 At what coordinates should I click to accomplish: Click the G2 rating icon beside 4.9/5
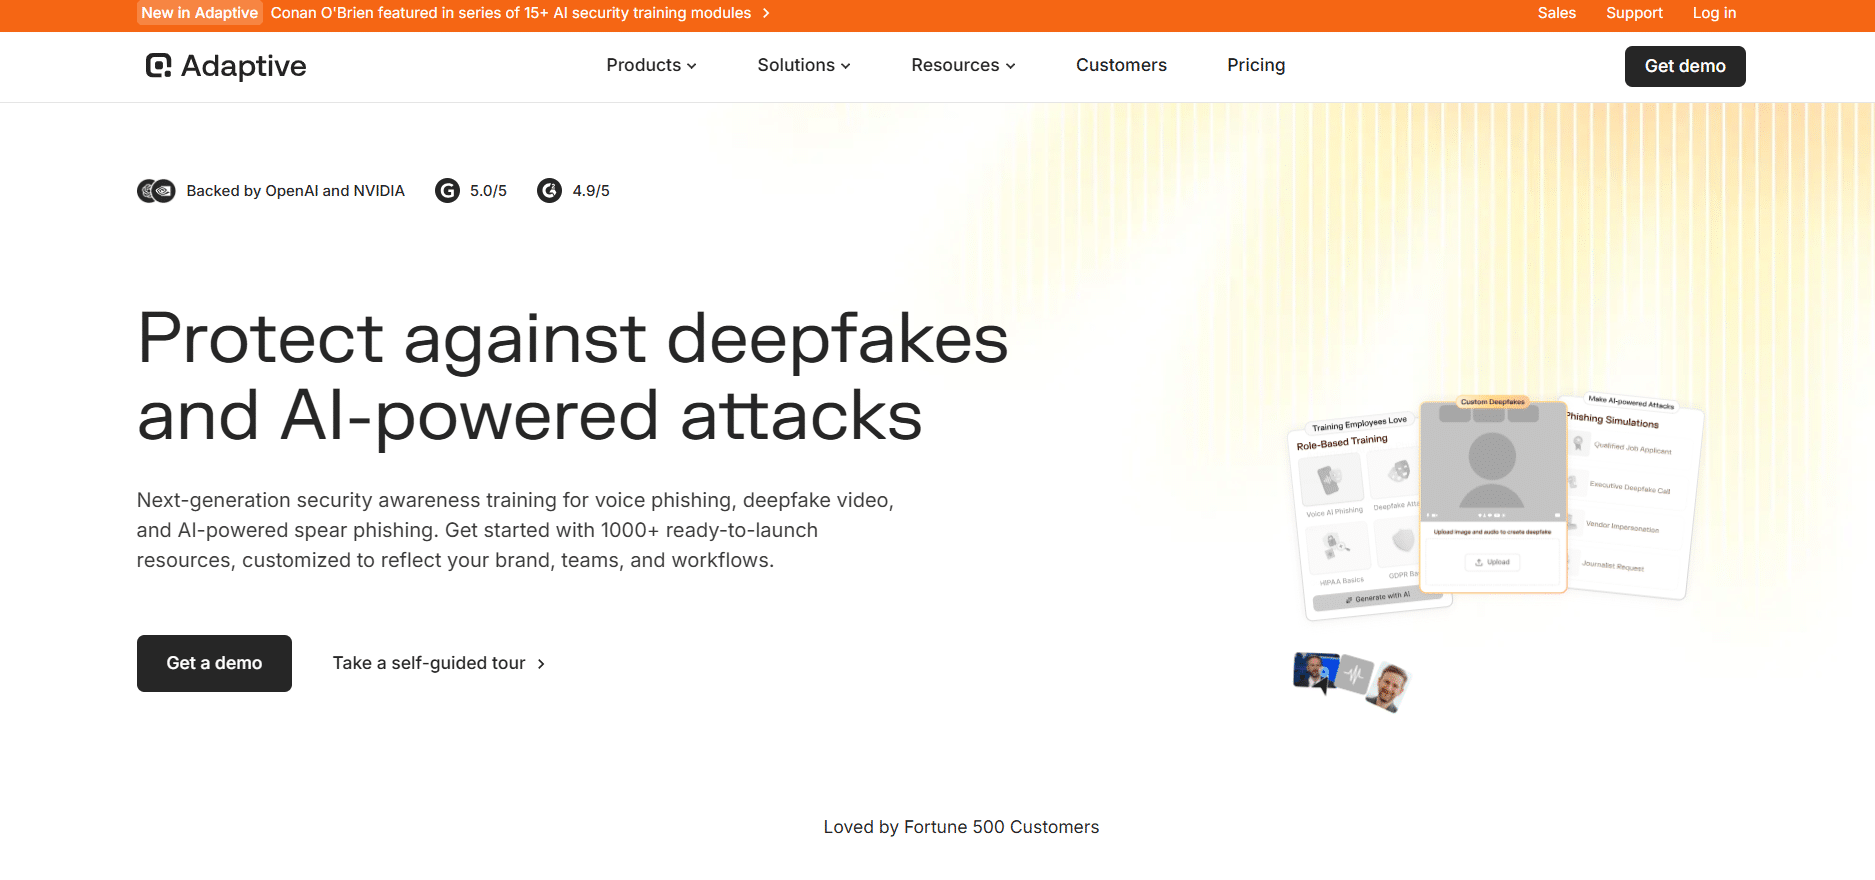(x=549, y=191)
